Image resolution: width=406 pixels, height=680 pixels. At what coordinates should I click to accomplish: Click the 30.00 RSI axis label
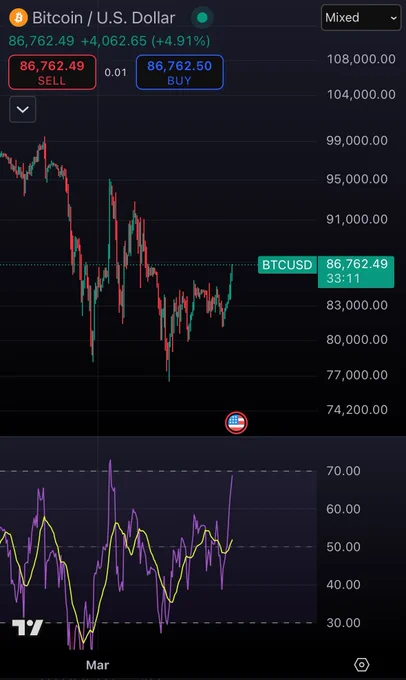343,623
